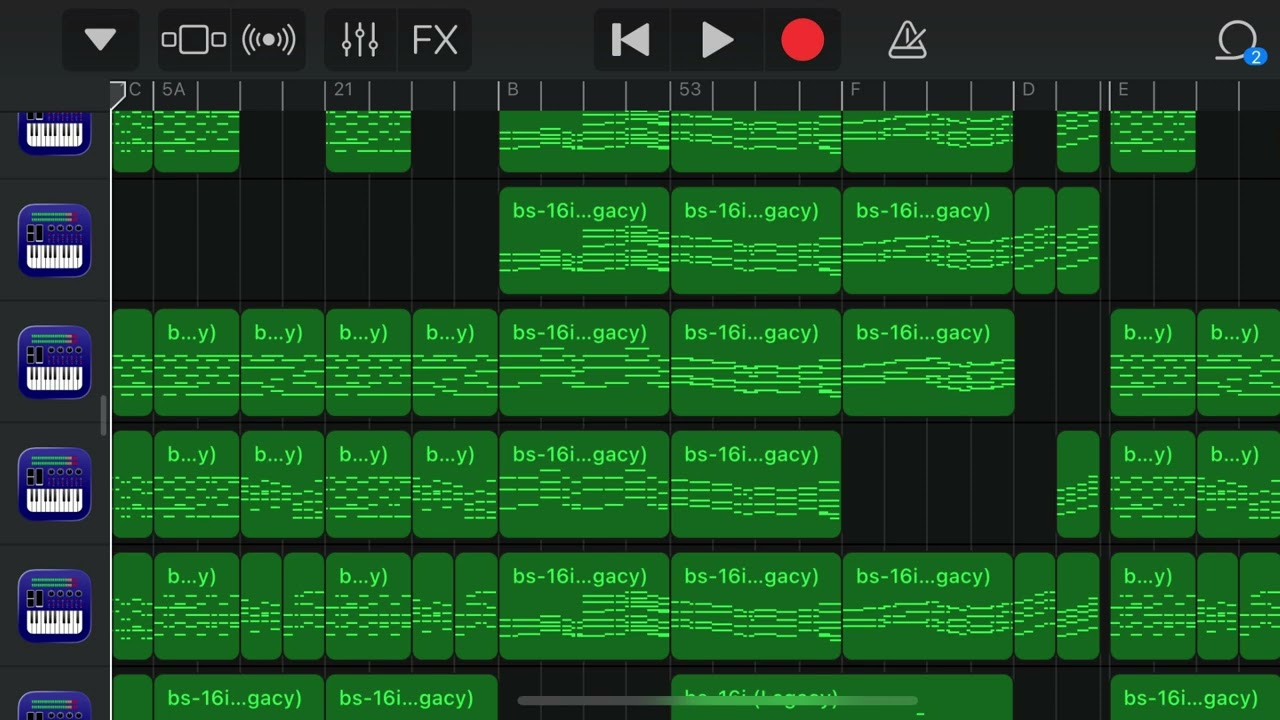Select third track's bs-16i region under marker F

tap(928, 362)
